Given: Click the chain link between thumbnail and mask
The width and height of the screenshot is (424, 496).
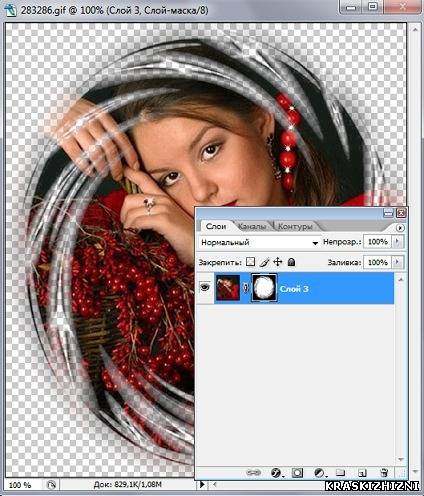Looking at the screenshot, I should tap(246, 288).
